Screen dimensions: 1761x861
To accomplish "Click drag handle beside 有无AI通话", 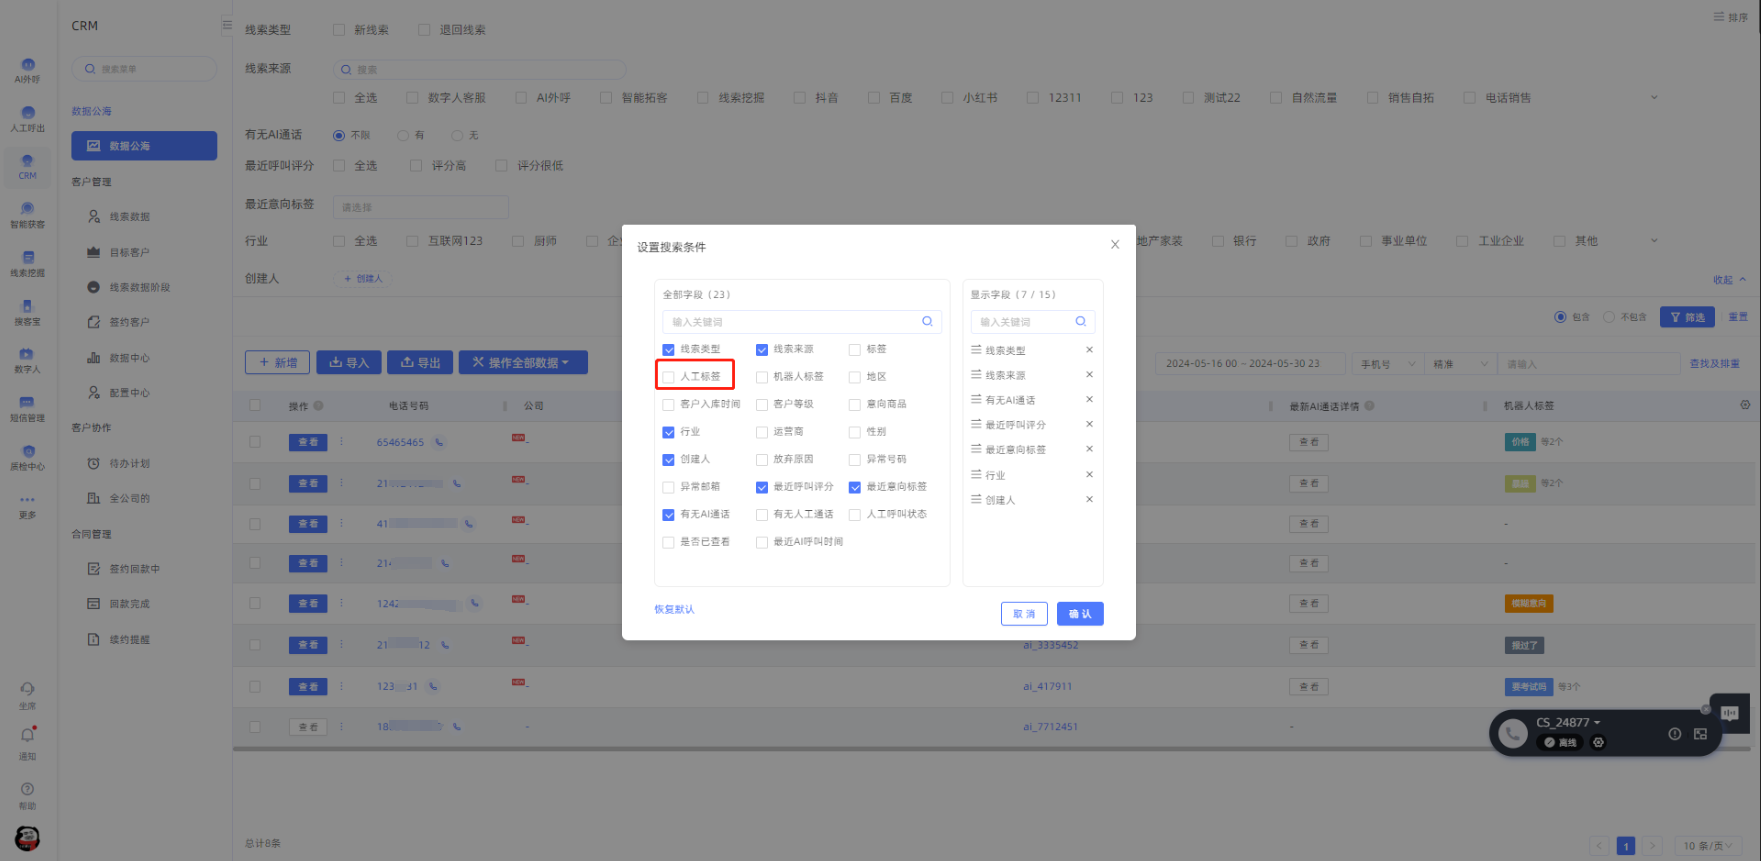I will pyautogui.click(x=976, y=399).
